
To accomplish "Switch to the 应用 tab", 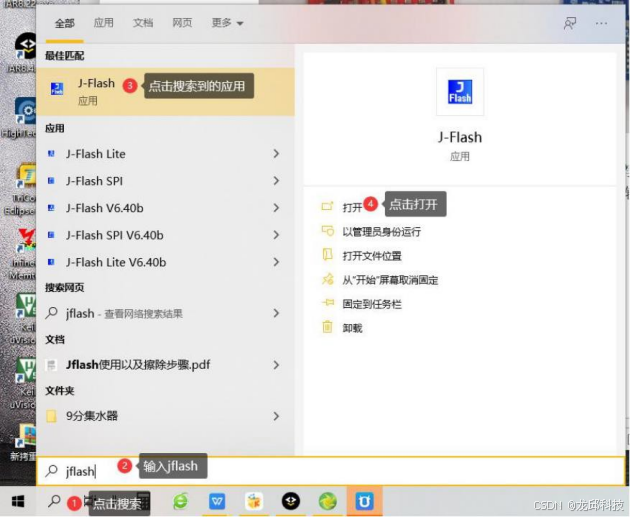I will [103, 23].
